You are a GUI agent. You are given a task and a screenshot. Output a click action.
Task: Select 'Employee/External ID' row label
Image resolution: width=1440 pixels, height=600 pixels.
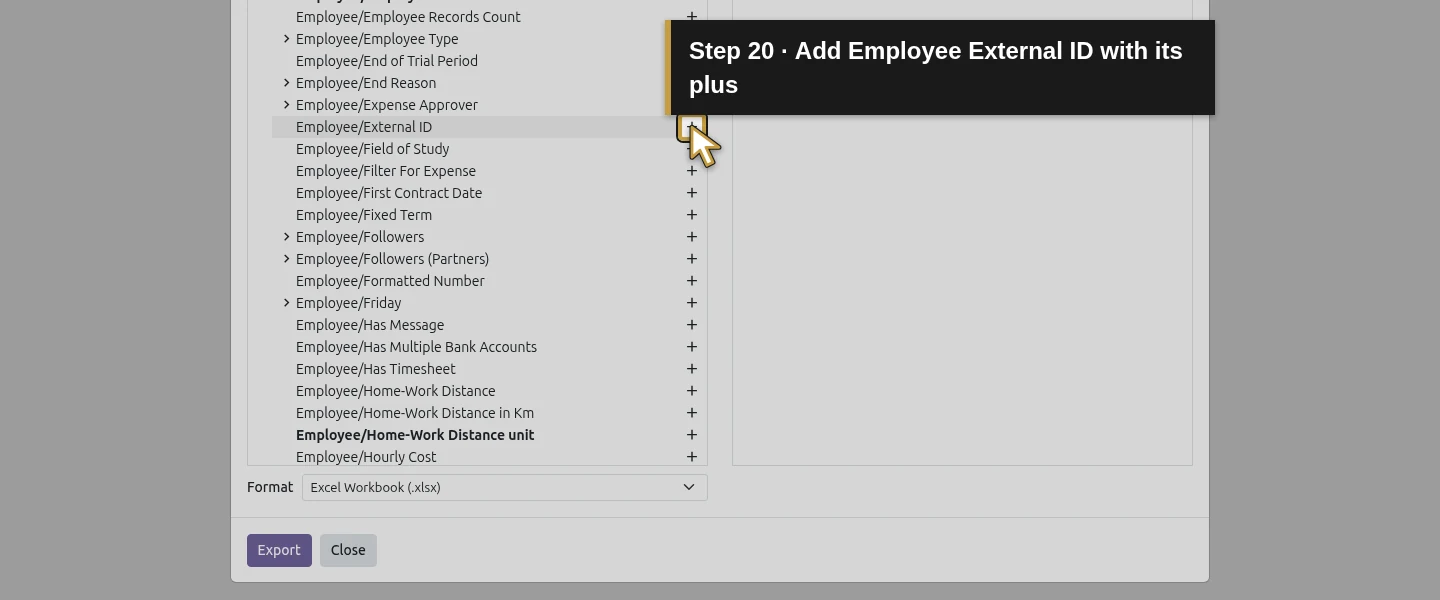click(x=364, y=127)
